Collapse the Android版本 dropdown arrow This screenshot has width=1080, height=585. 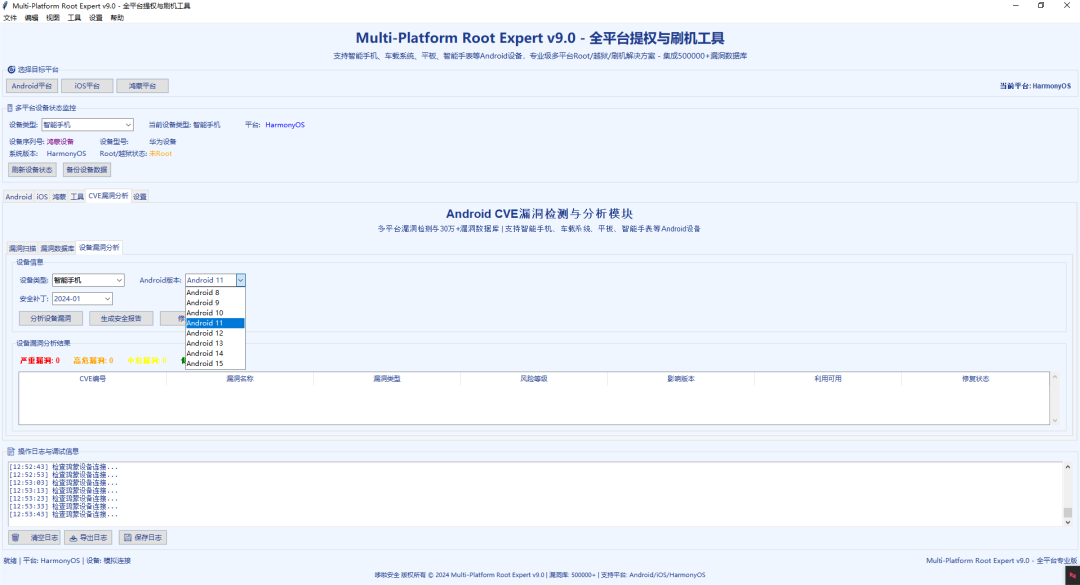pos(240,280)
